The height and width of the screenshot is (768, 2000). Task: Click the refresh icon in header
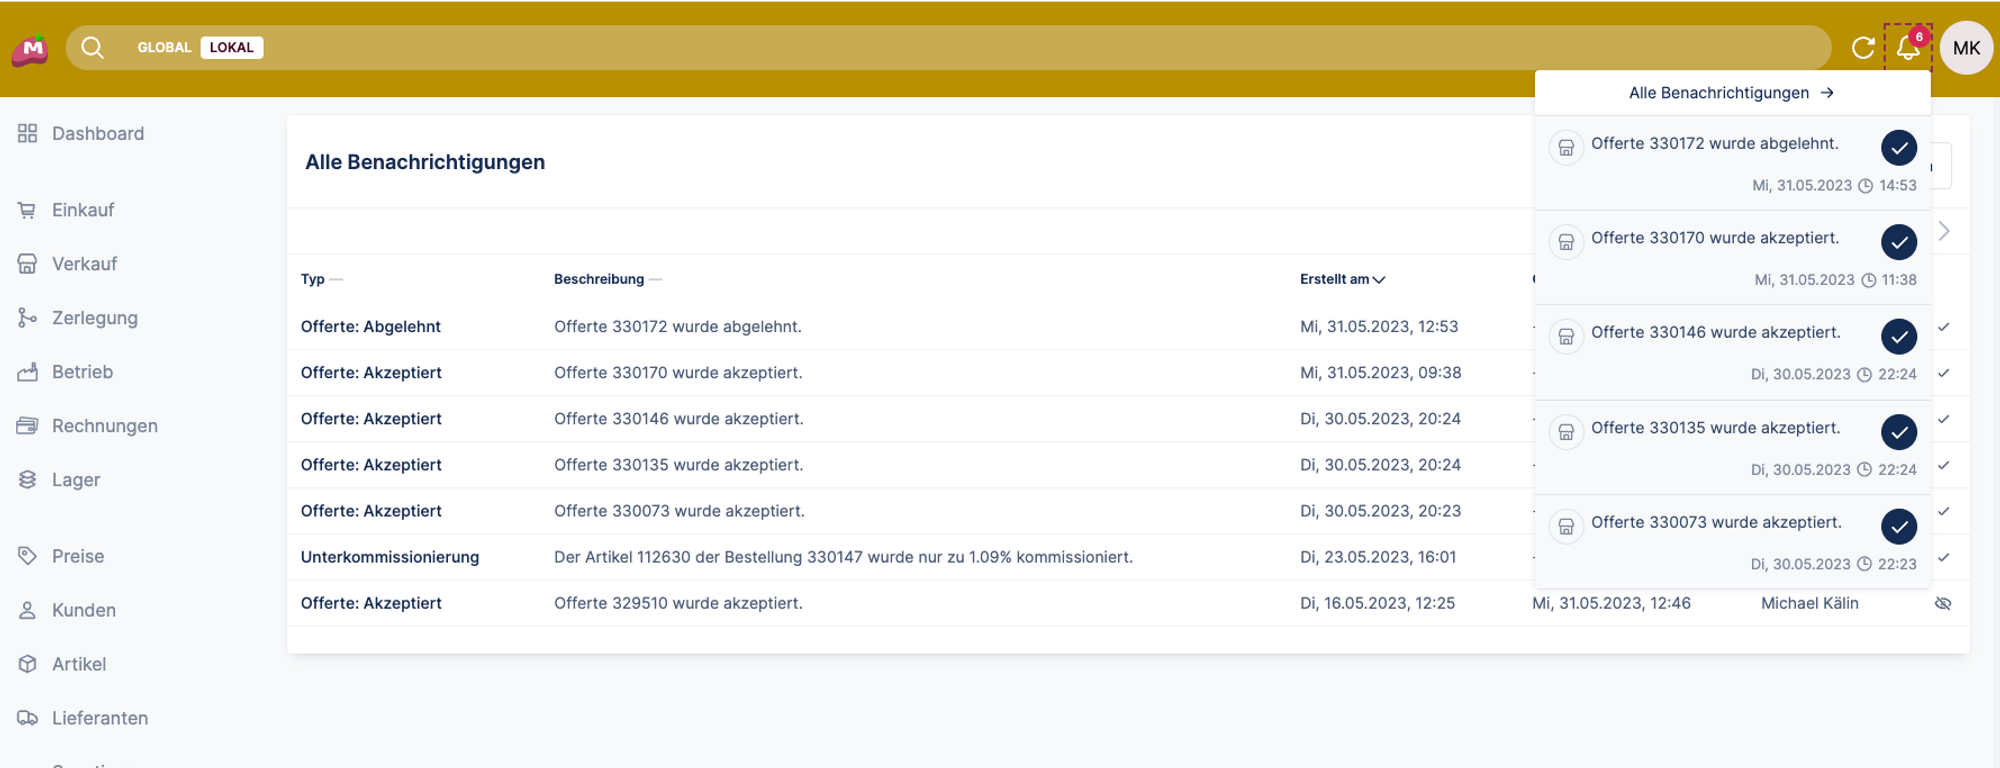pyautogui.click(x=1862, y=48)
